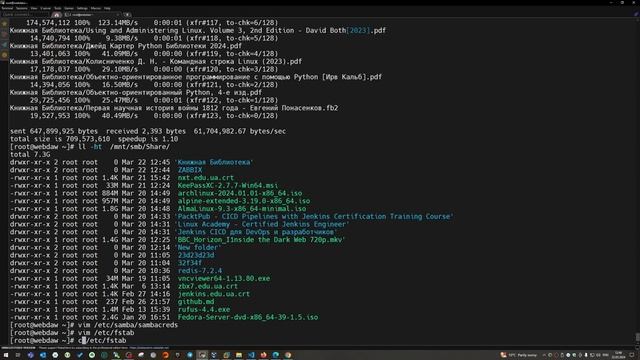
Task: Click the unregistered version support link
Action: click(149, 348)
